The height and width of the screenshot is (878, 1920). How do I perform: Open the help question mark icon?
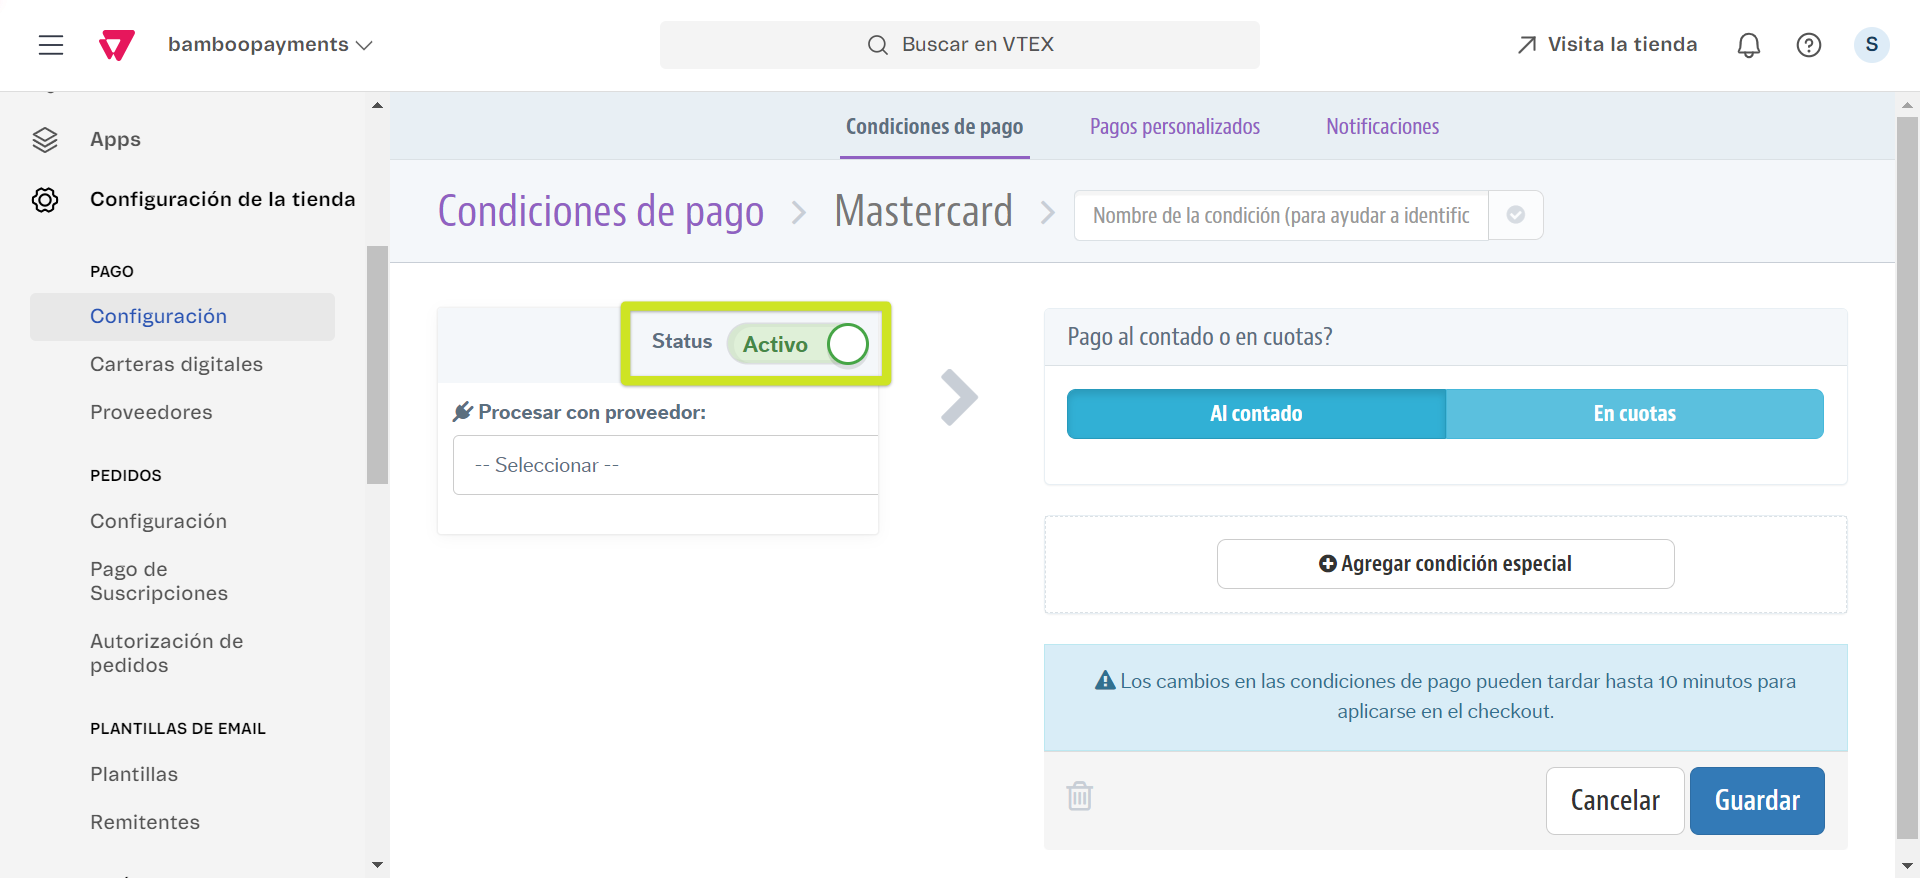(x=1808, y=45)
